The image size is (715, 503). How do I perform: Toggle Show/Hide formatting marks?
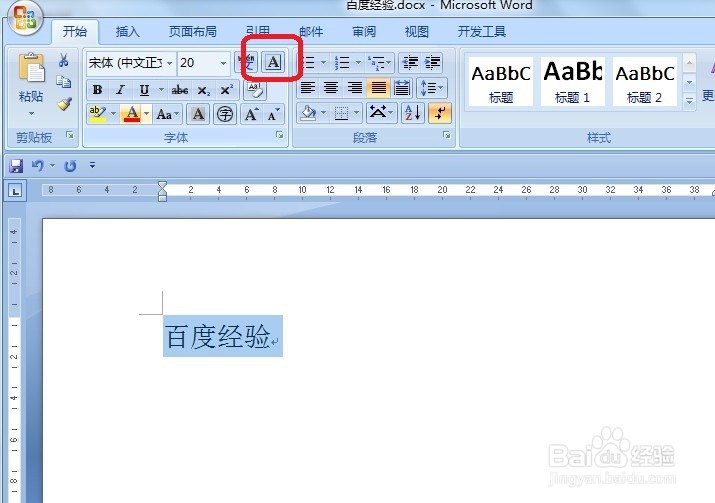(x=440, y=113)
